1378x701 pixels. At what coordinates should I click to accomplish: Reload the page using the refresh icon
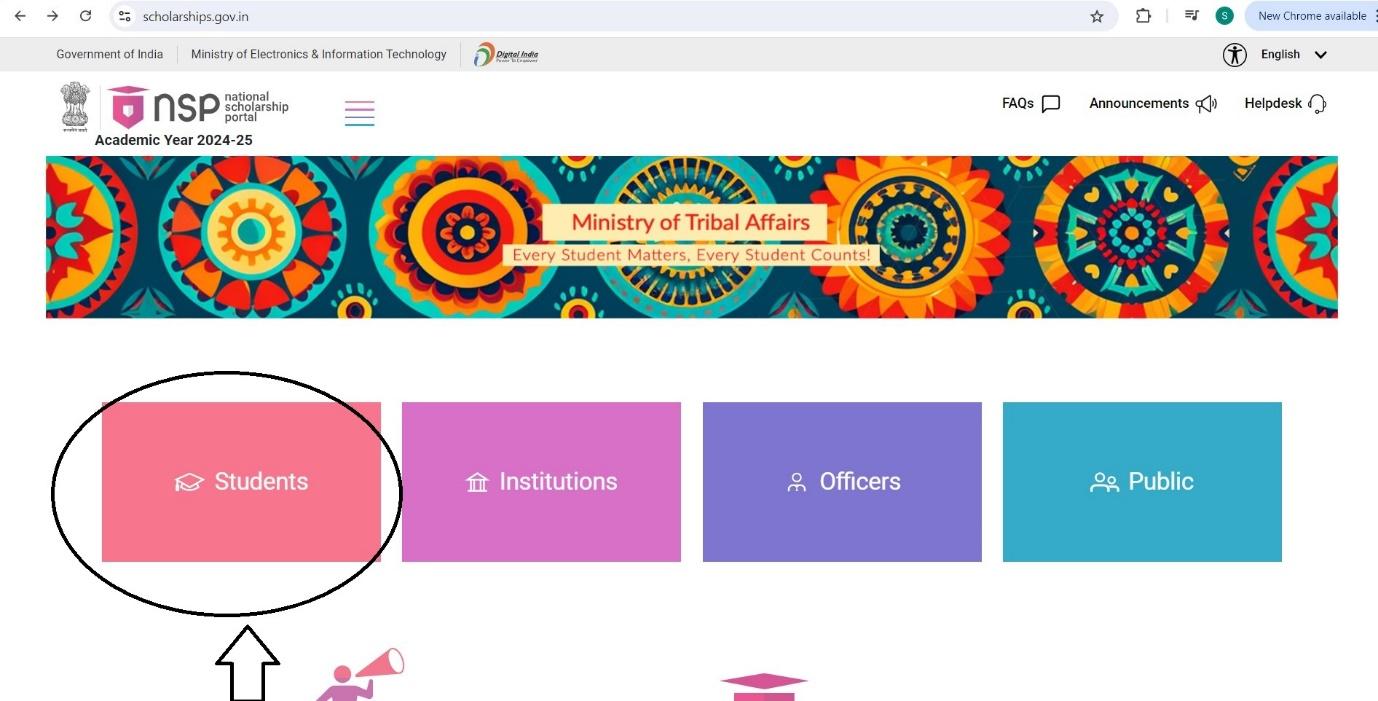point(85,16)
